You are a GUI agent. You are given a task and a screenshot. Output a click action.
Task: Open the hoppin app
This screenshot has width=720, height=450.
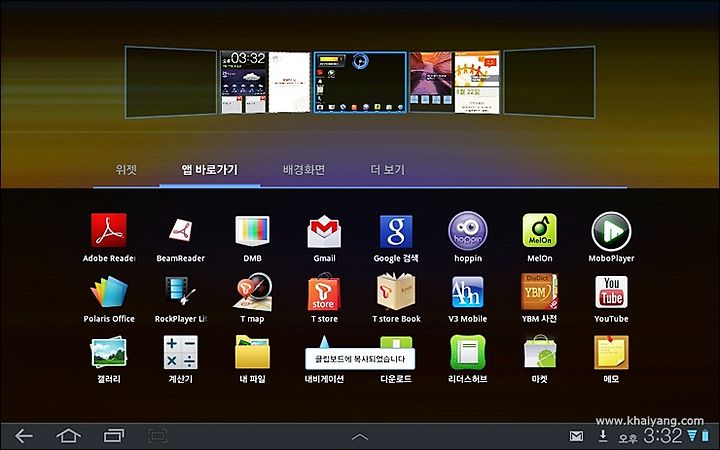467,230
